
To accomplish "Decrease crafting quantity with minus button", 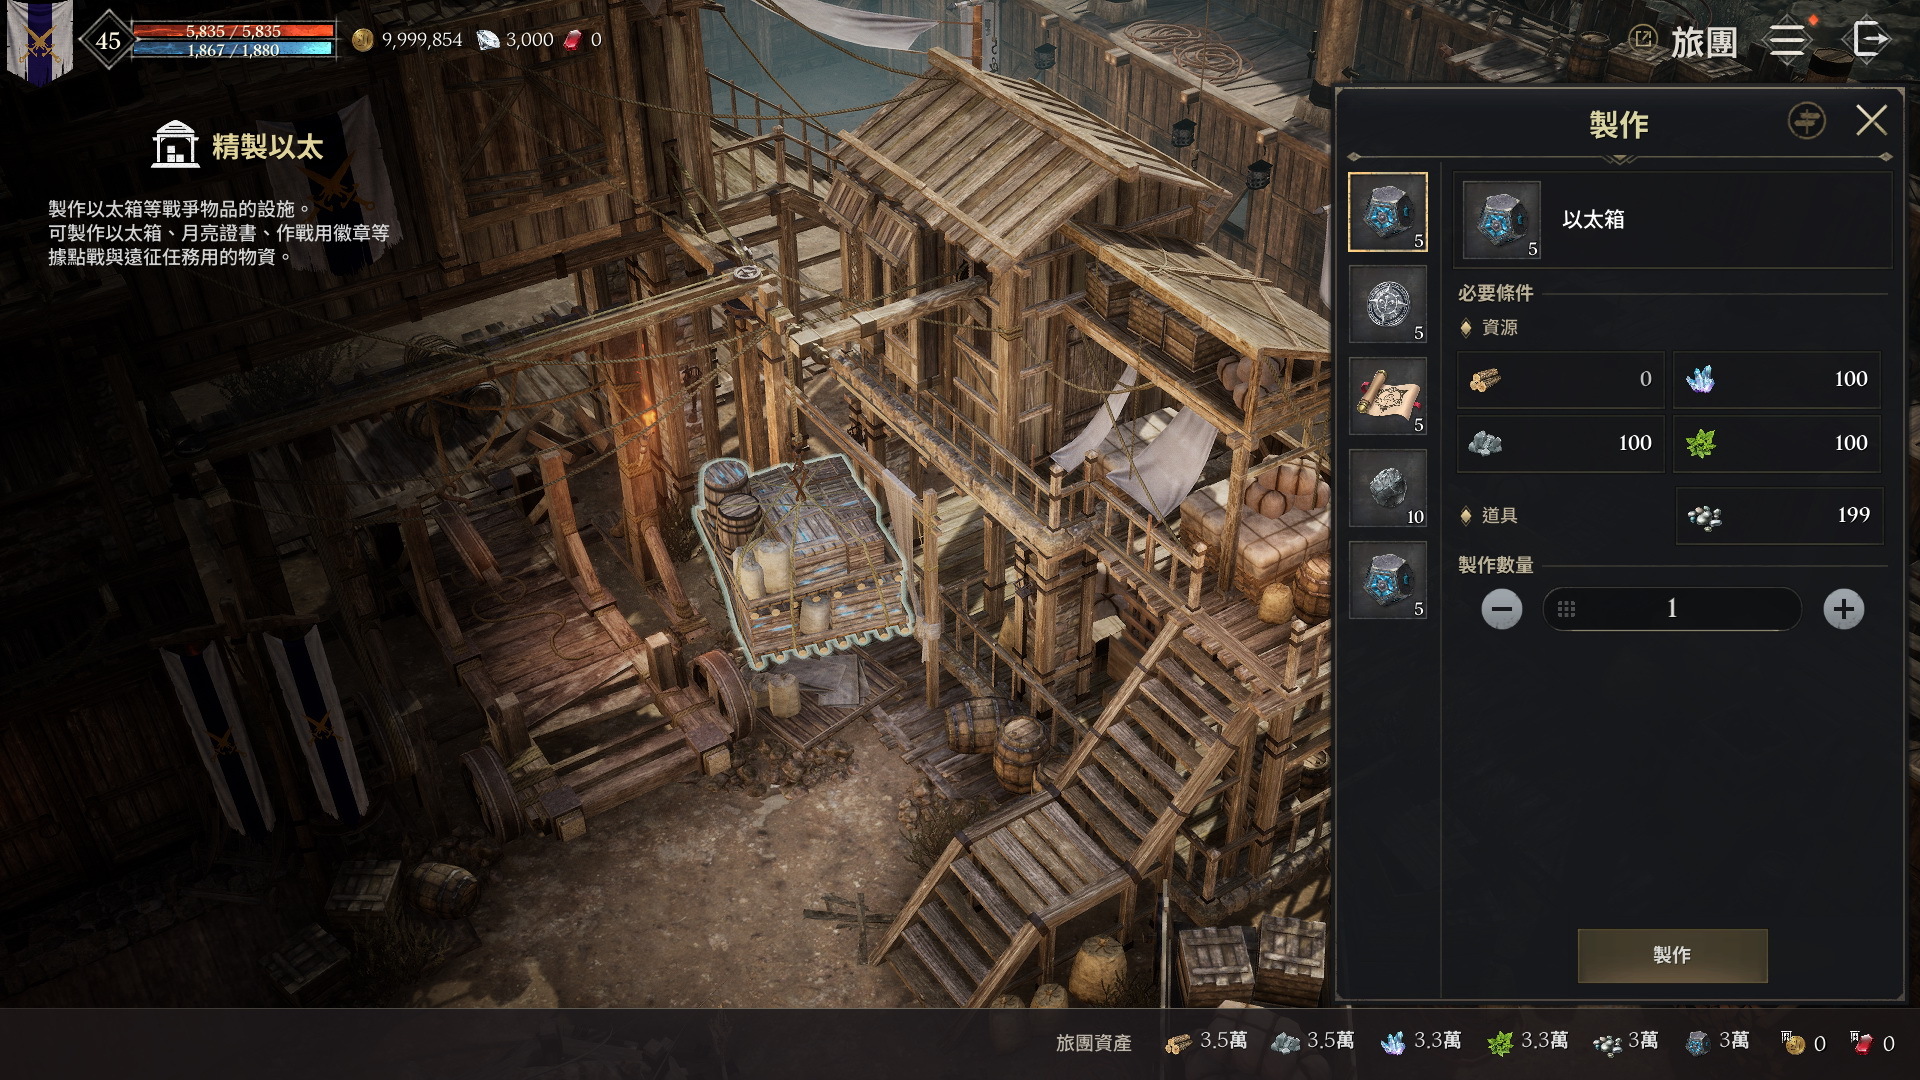I will coord(1501,609).
